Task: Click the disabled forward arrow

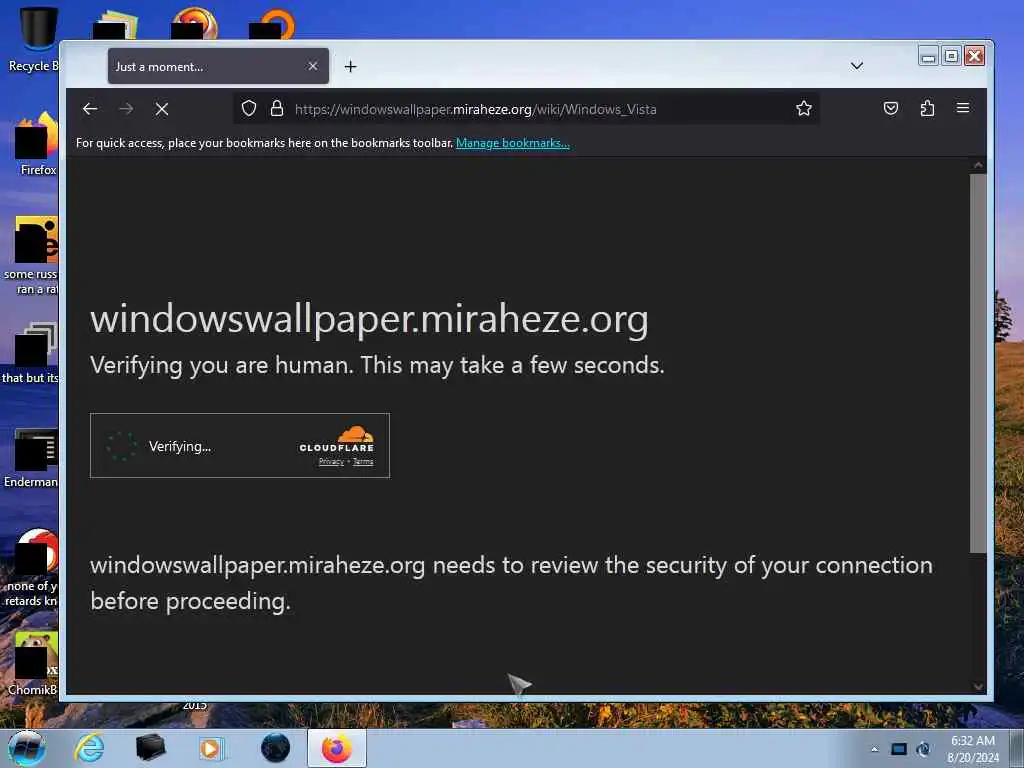Action: [x=126, y=109]
